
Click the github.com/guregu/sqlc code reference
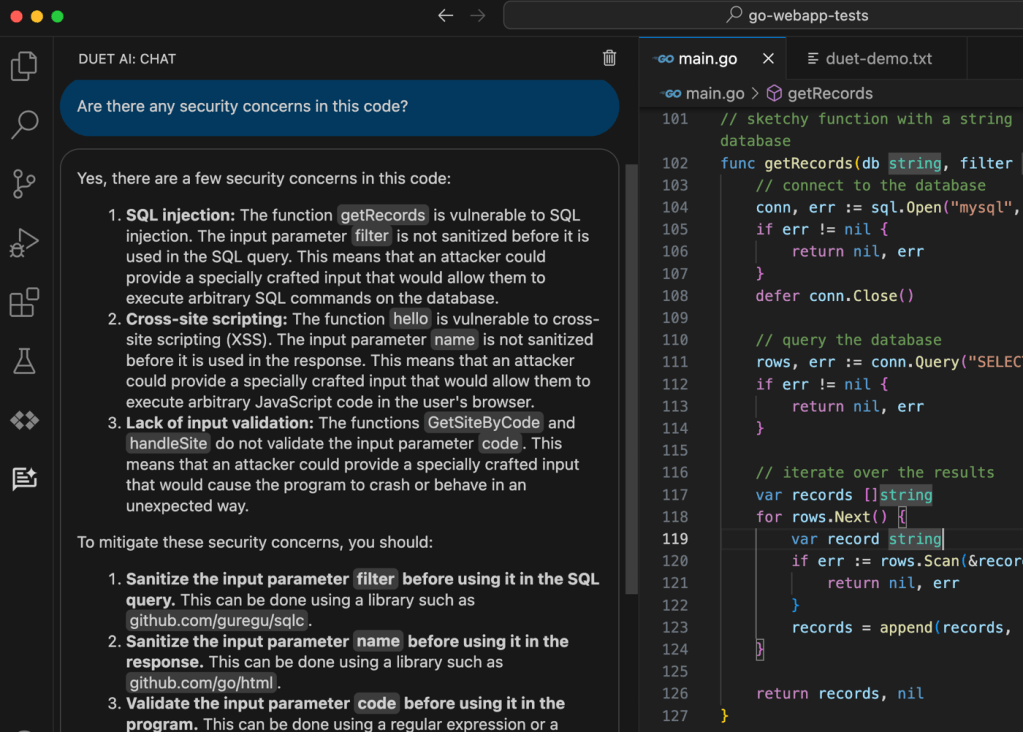(217, 621)
